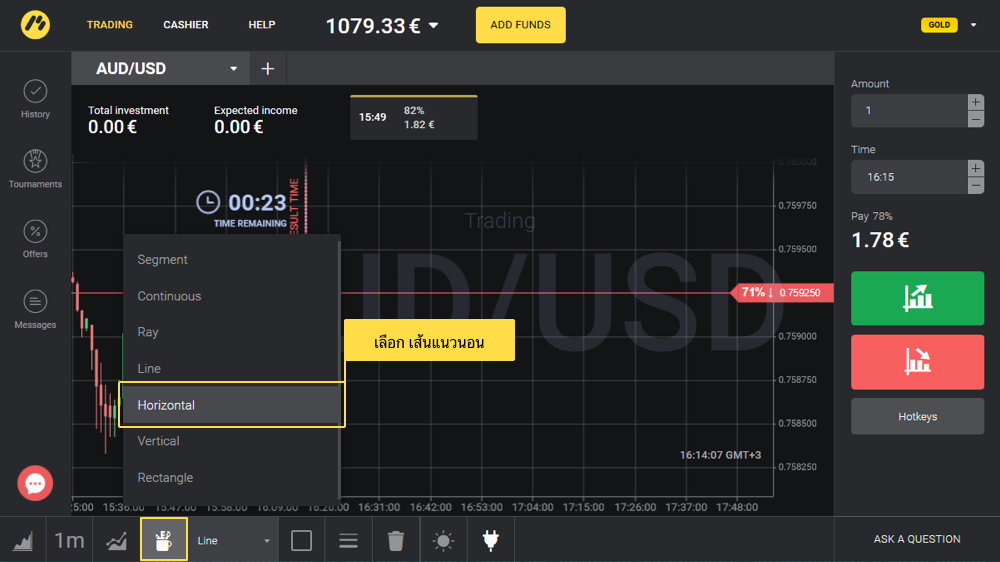Select Horizontal from the line menu

[x=231, y=405]
